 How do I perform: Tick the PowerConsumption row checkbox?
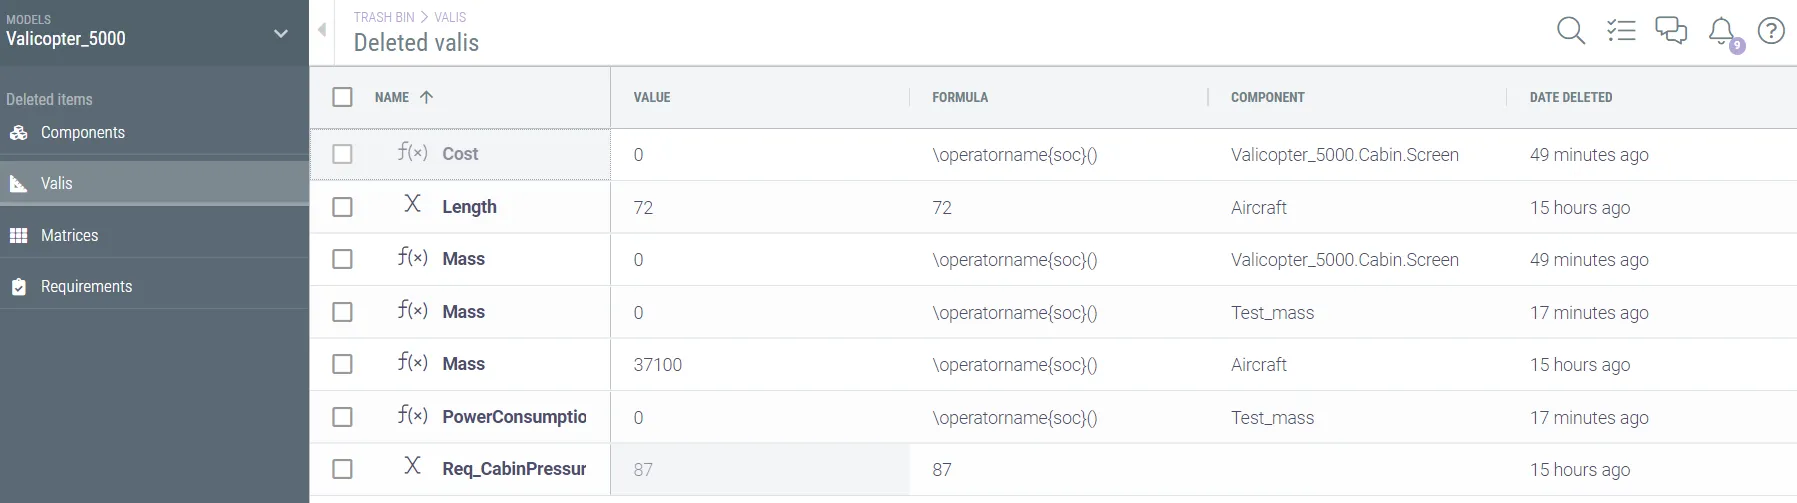point(342,417)
